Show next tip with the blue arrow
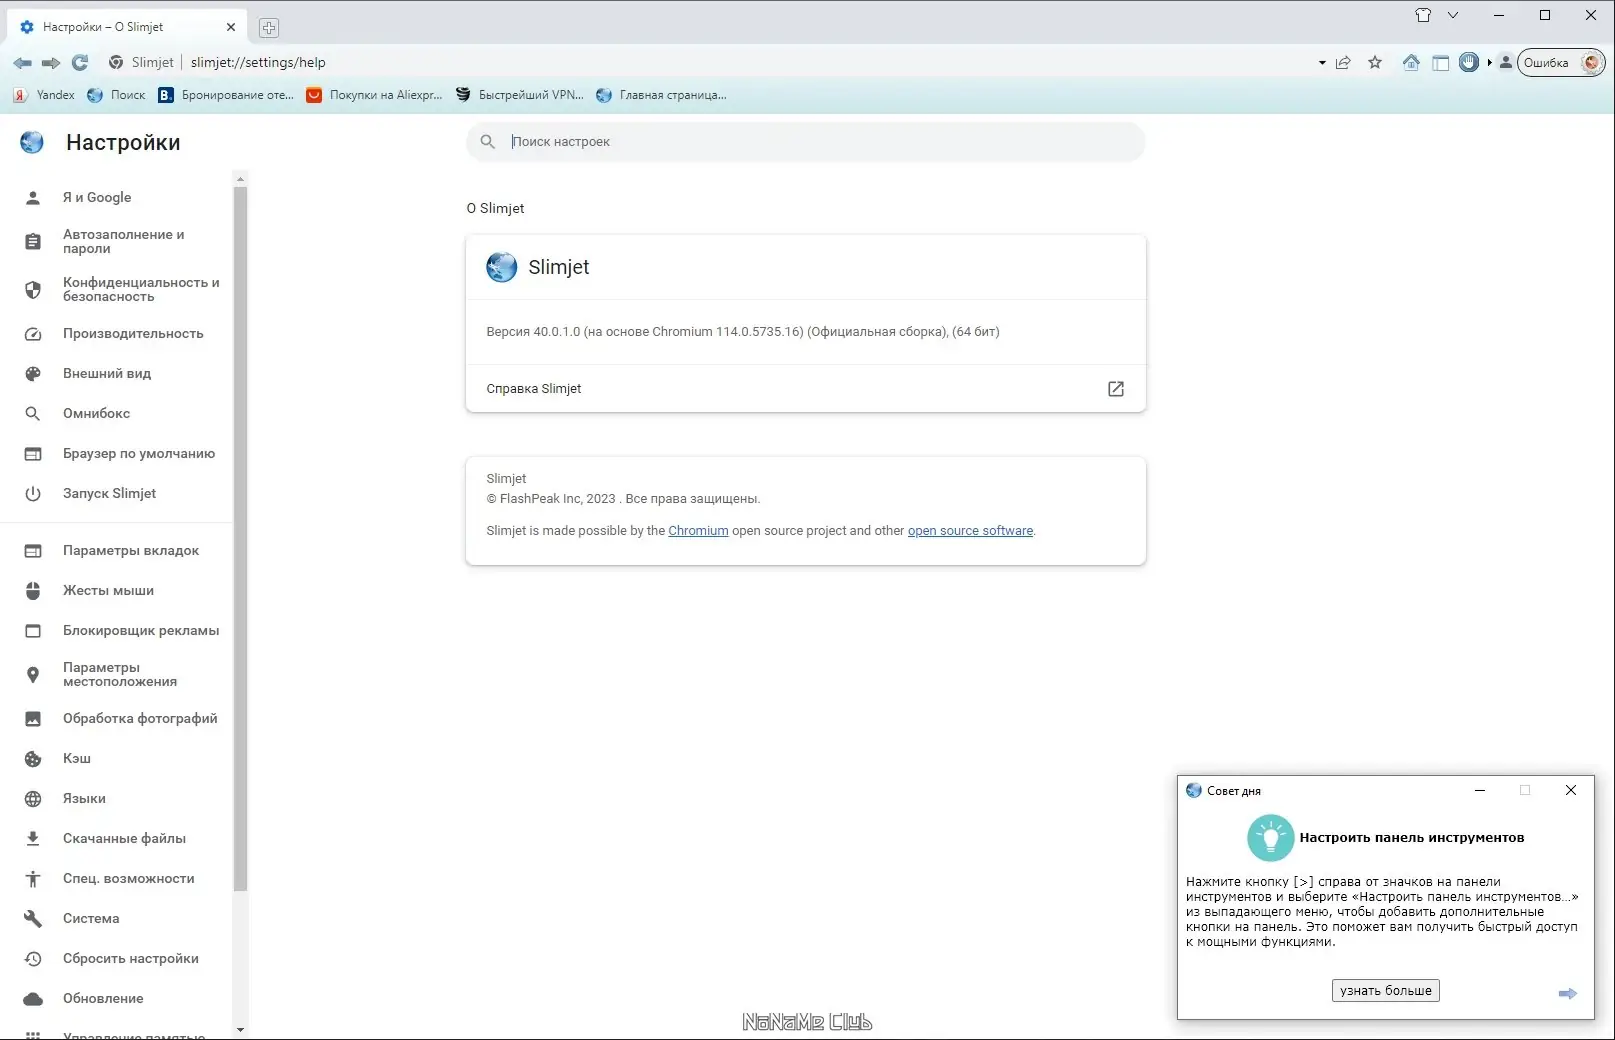 pos(1567,993)
